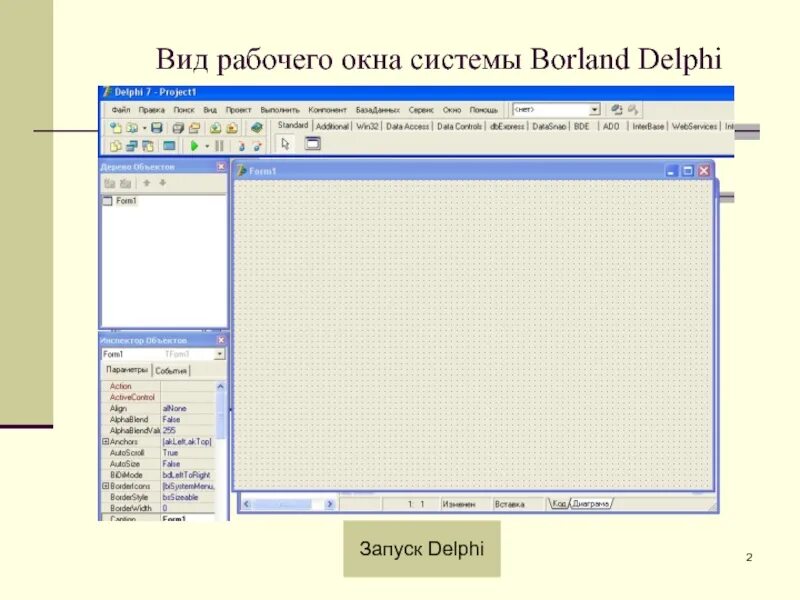
Task: Click the Add File to Project icon
Action: pyautogui.click(x=215, y=128)
